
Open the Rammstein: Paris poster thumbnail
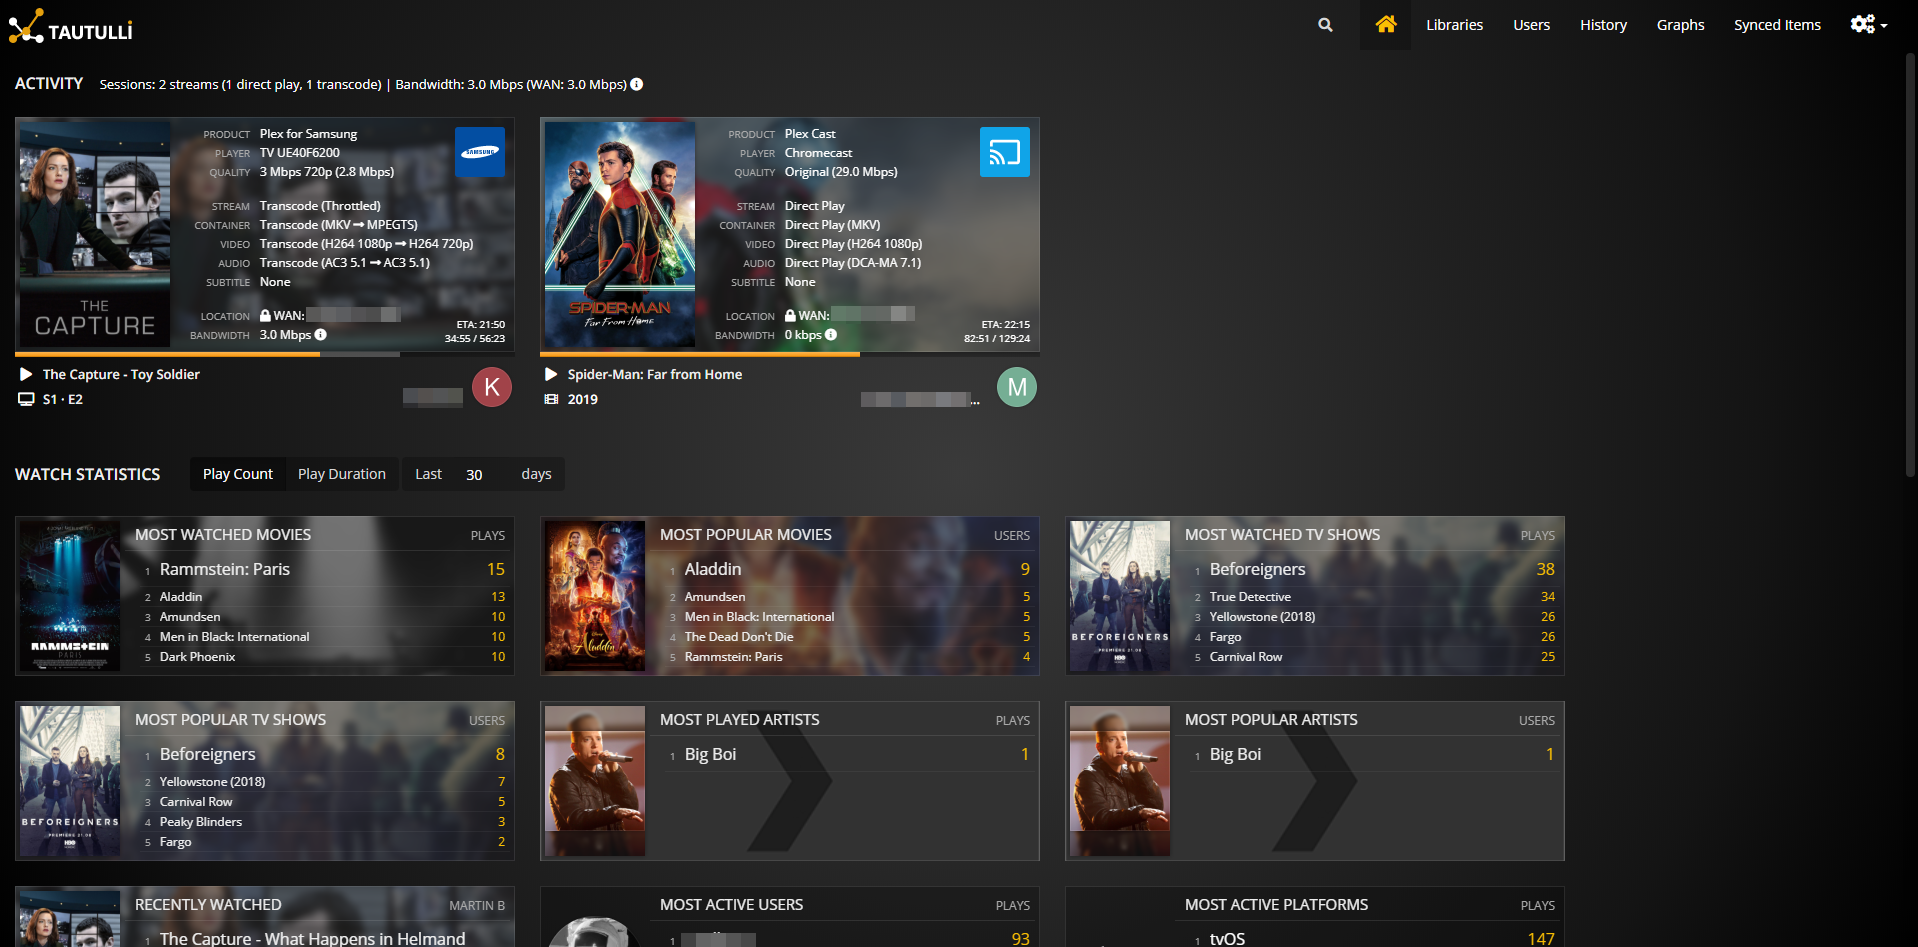(x=70, y=596)
